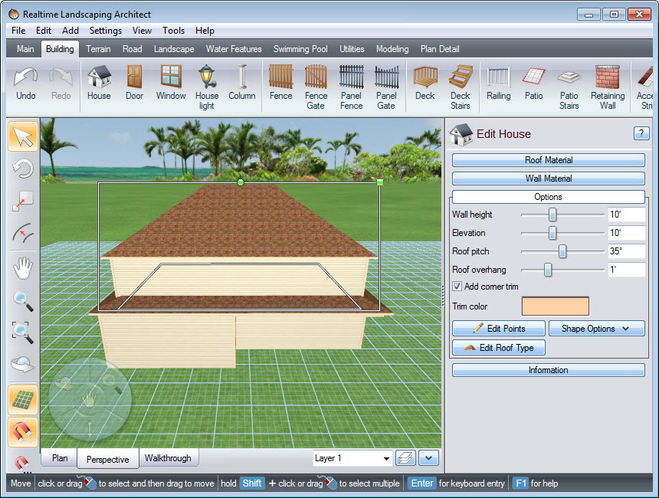Image resolution: width=659 pixels, height=498 pixels.
Task: Adjust the Elevation slider
Action: point(553,233)
